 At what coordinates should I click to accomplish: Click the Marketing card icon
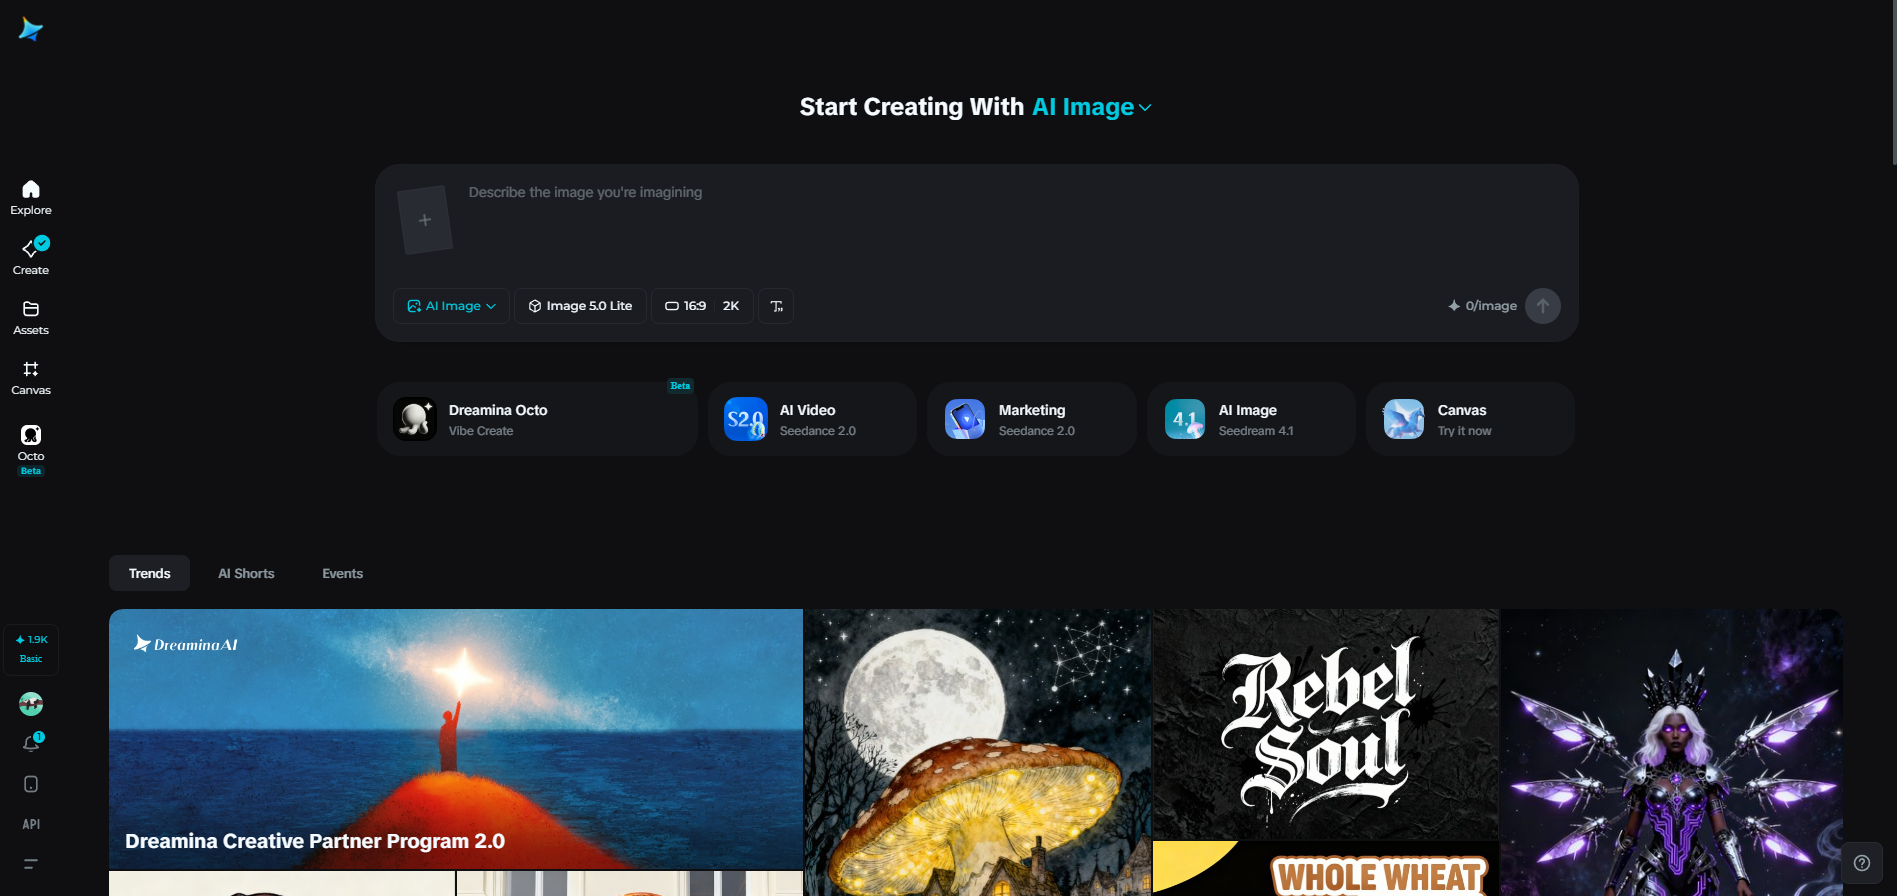(965, 419)
